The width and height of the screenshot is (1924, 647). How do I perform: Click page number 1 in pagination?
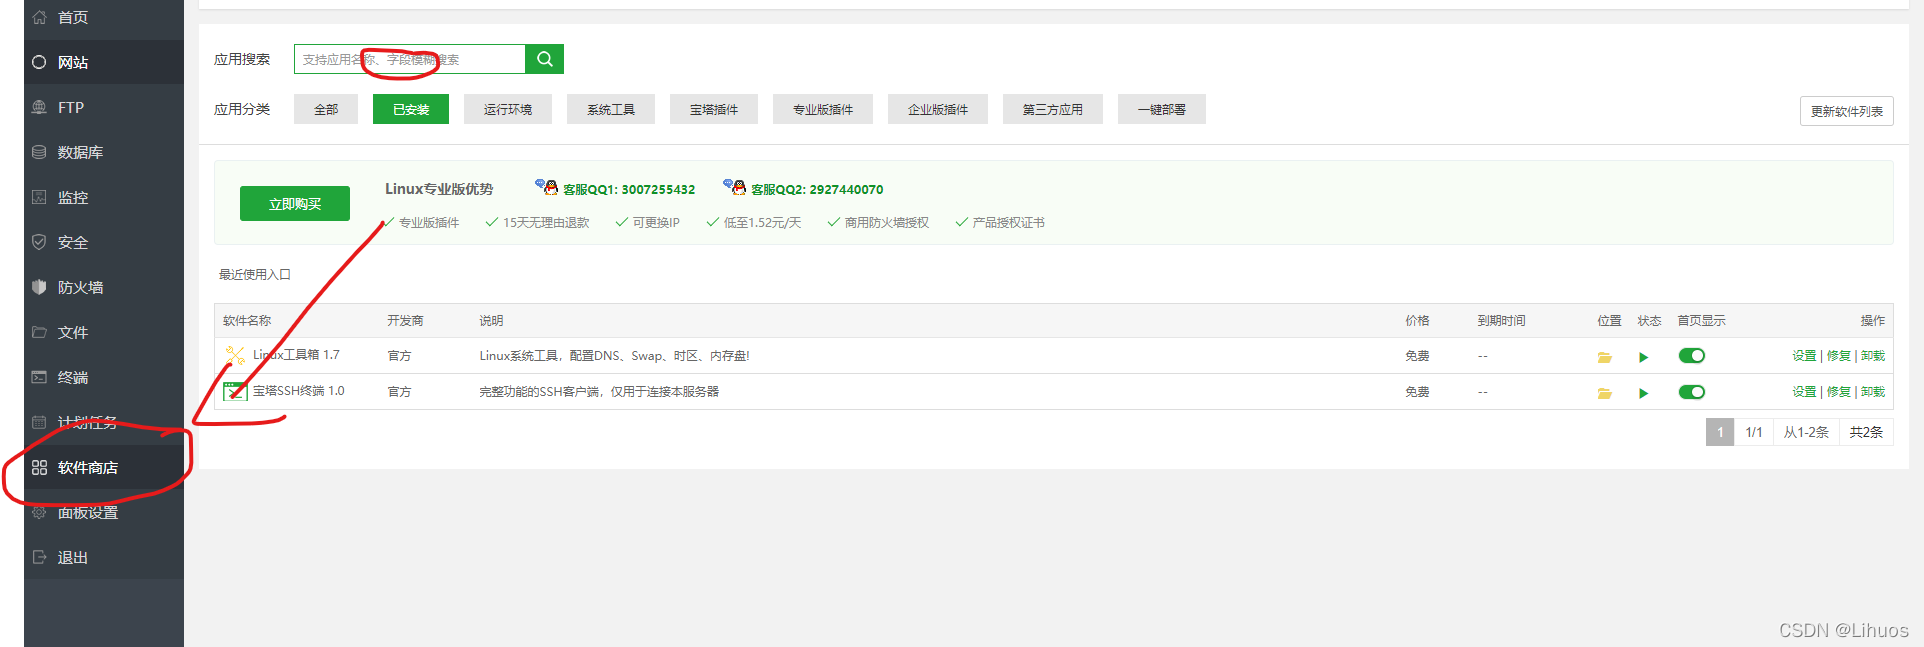pos(1720,432)
